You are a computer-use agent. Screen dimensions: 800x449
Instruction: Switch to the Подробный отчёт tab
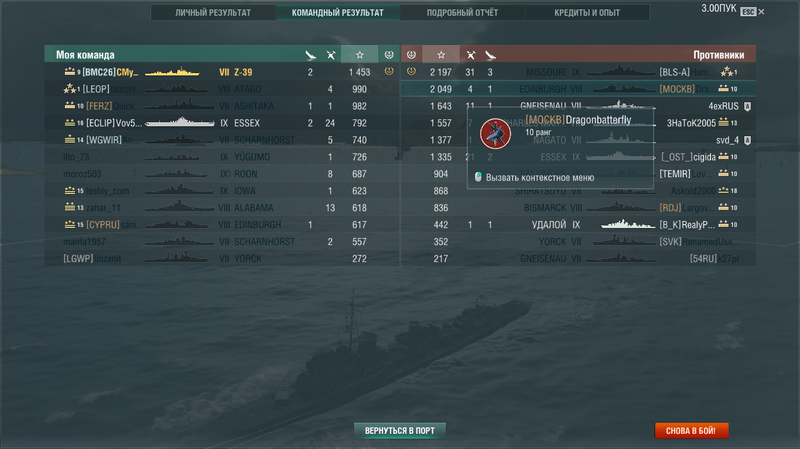(x=462, y=13)
